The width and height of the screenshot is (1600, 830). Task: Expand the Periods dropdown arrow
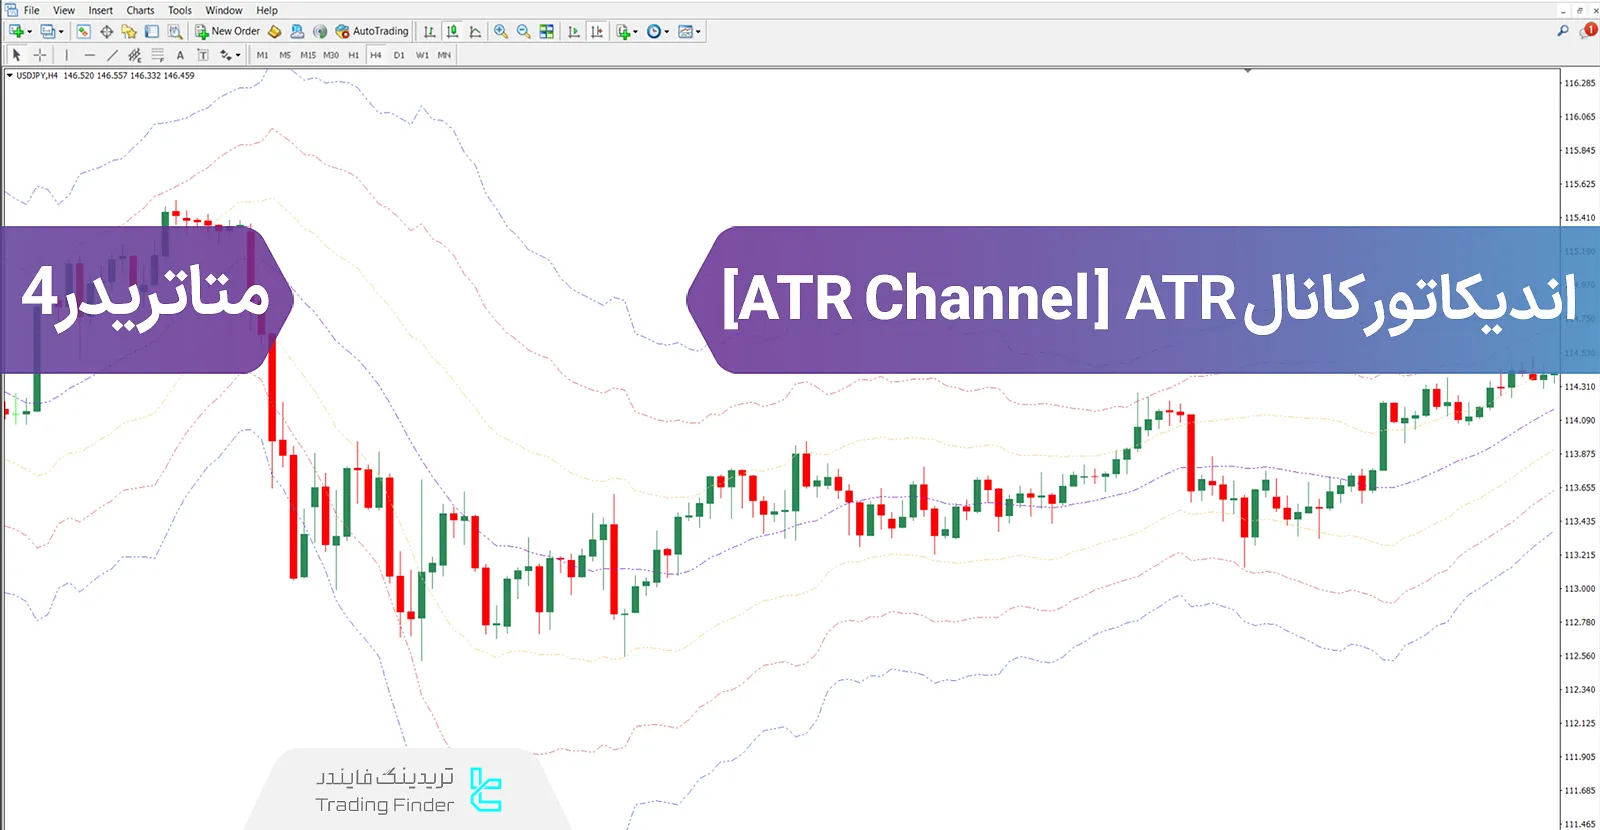coord(667,32)
